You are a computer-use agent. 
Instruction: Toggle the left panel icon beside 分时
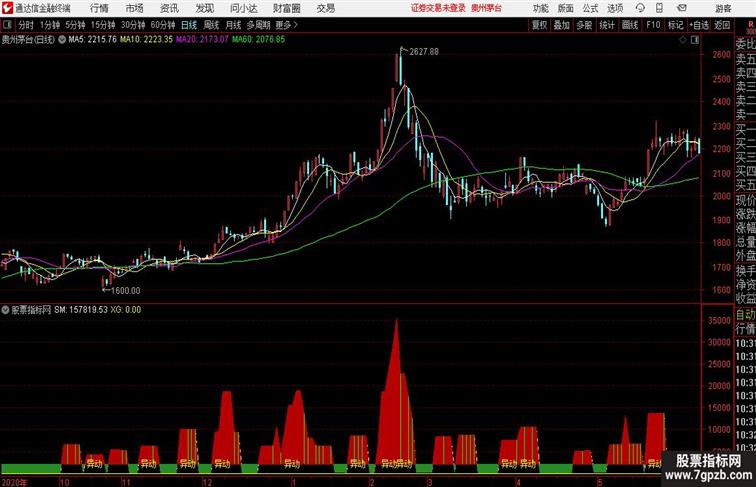click(7, 25)
